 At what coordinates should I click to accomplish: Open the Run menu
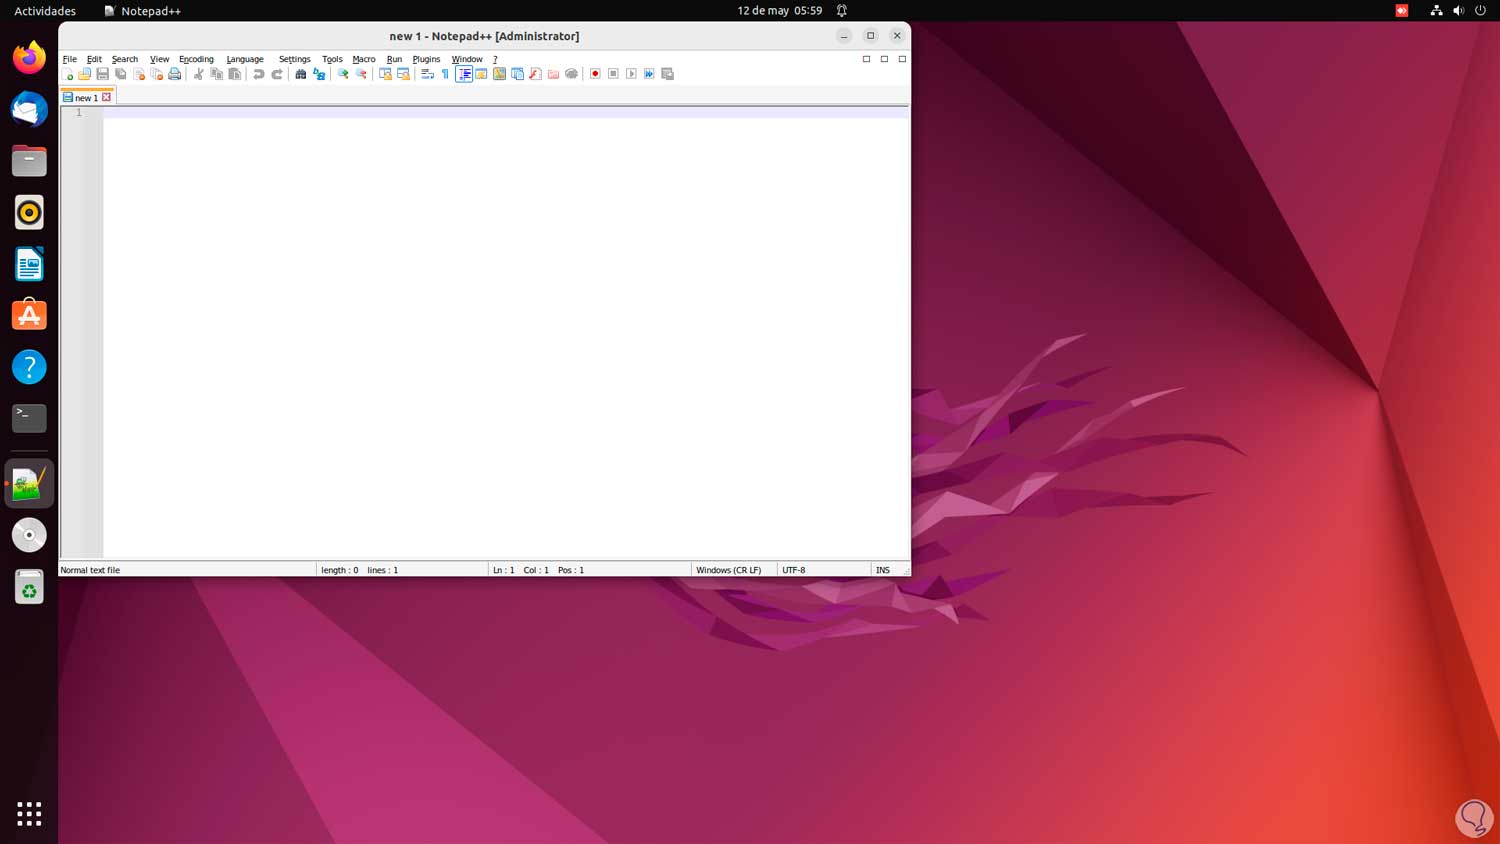pyautogui.click(x=394, y=59)
